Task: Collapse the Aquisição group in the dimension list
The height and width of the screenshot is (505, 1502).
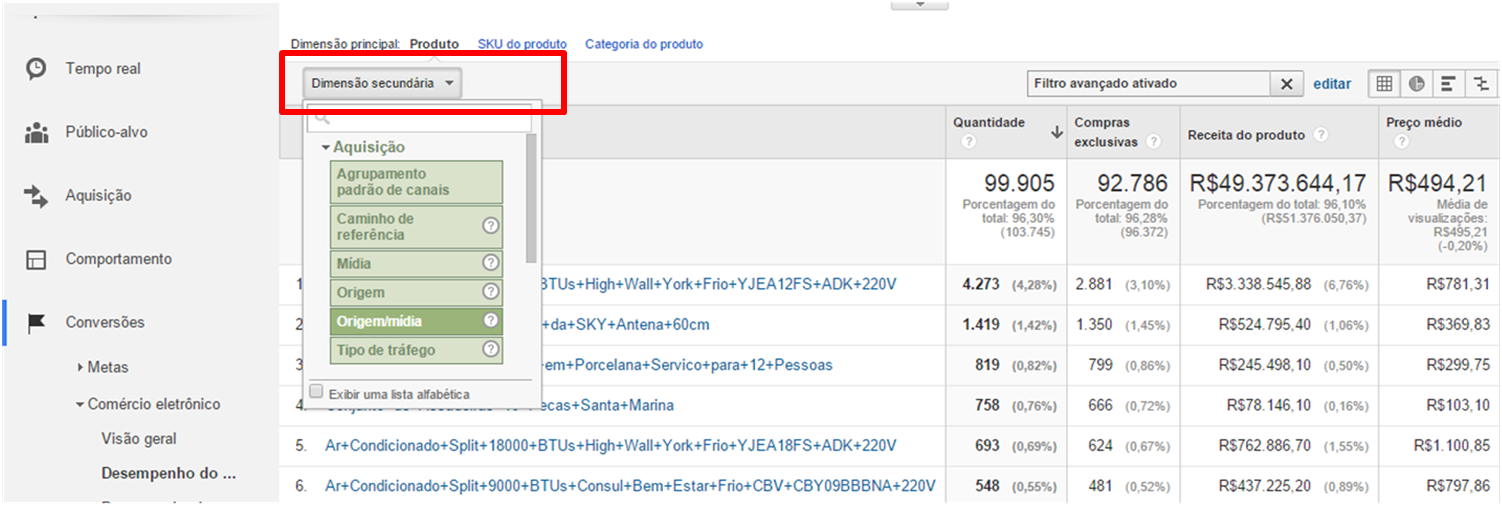Action: [325, 148]
